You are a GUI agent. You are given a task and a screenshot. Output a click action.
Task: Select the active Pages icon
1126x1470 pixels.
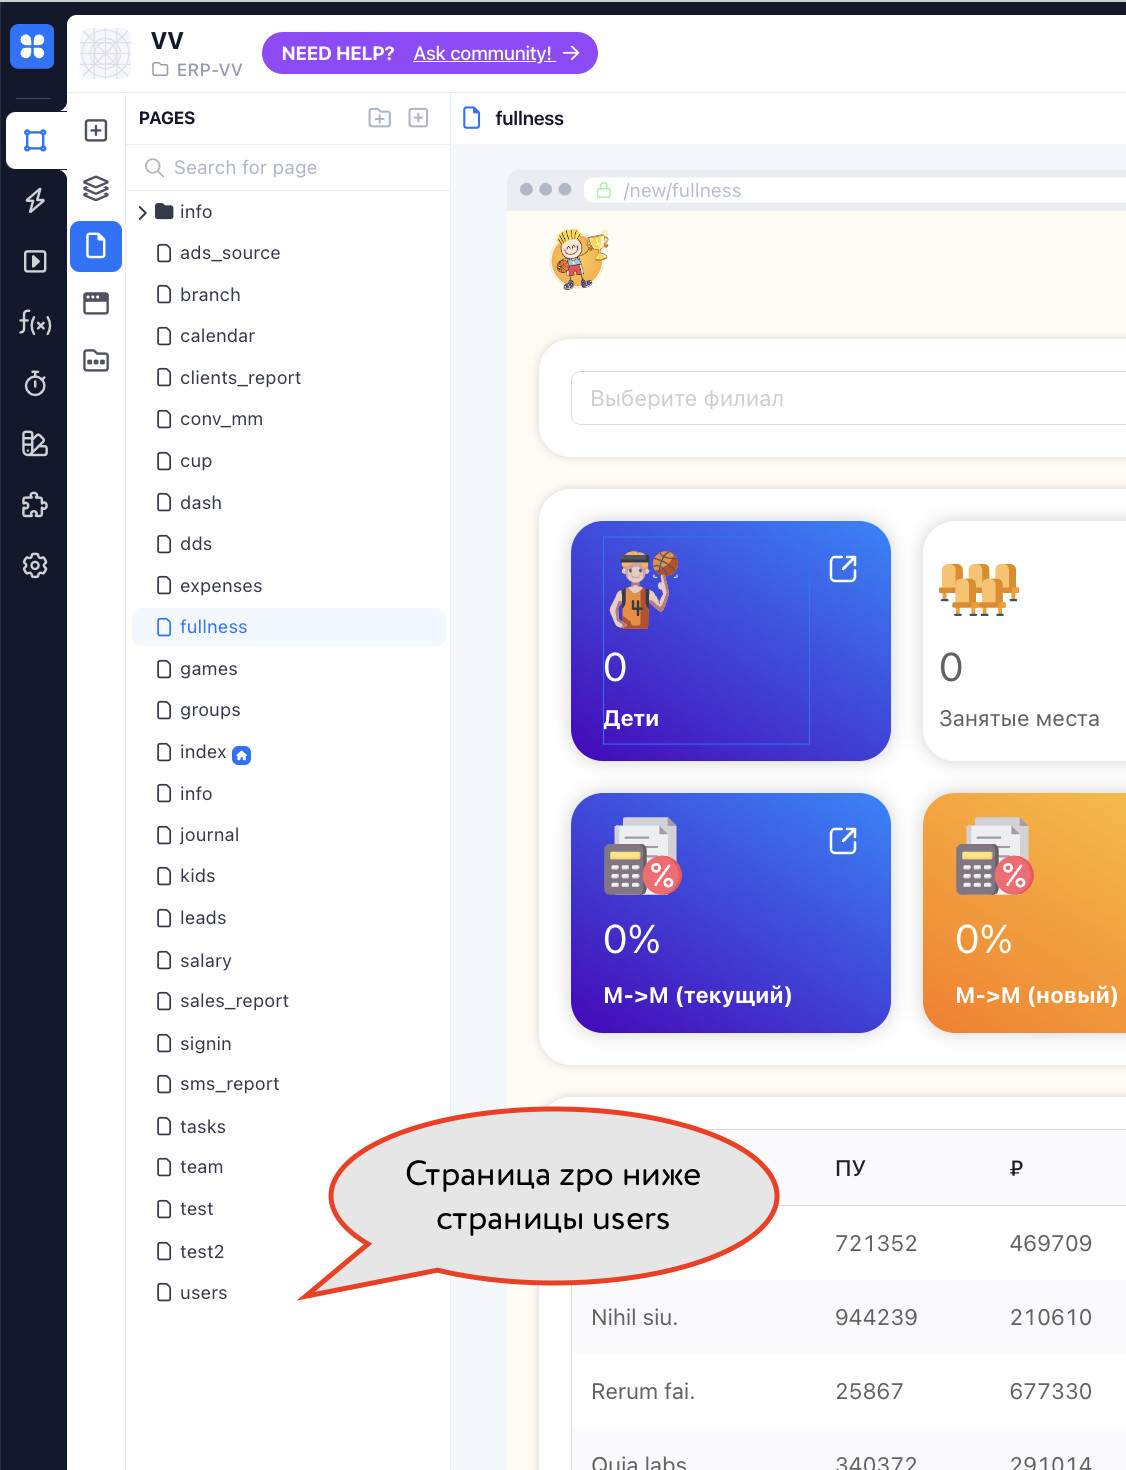[x=96, y=246]
